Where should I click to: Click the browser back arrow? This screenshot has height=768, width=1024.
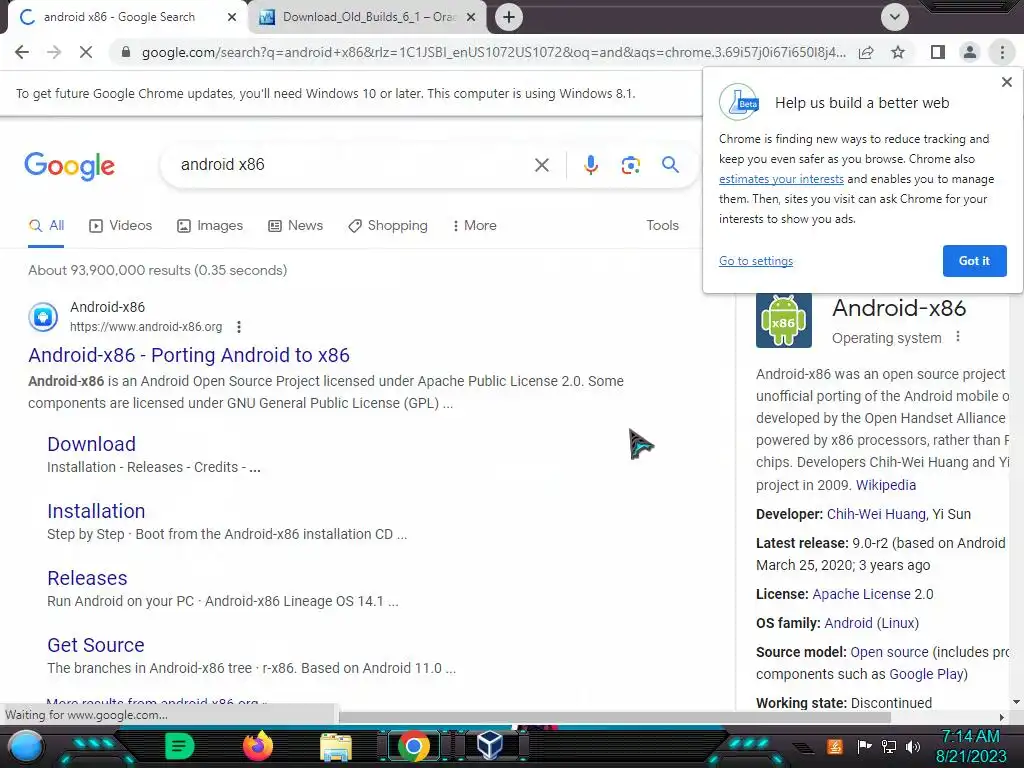[22, 52]
